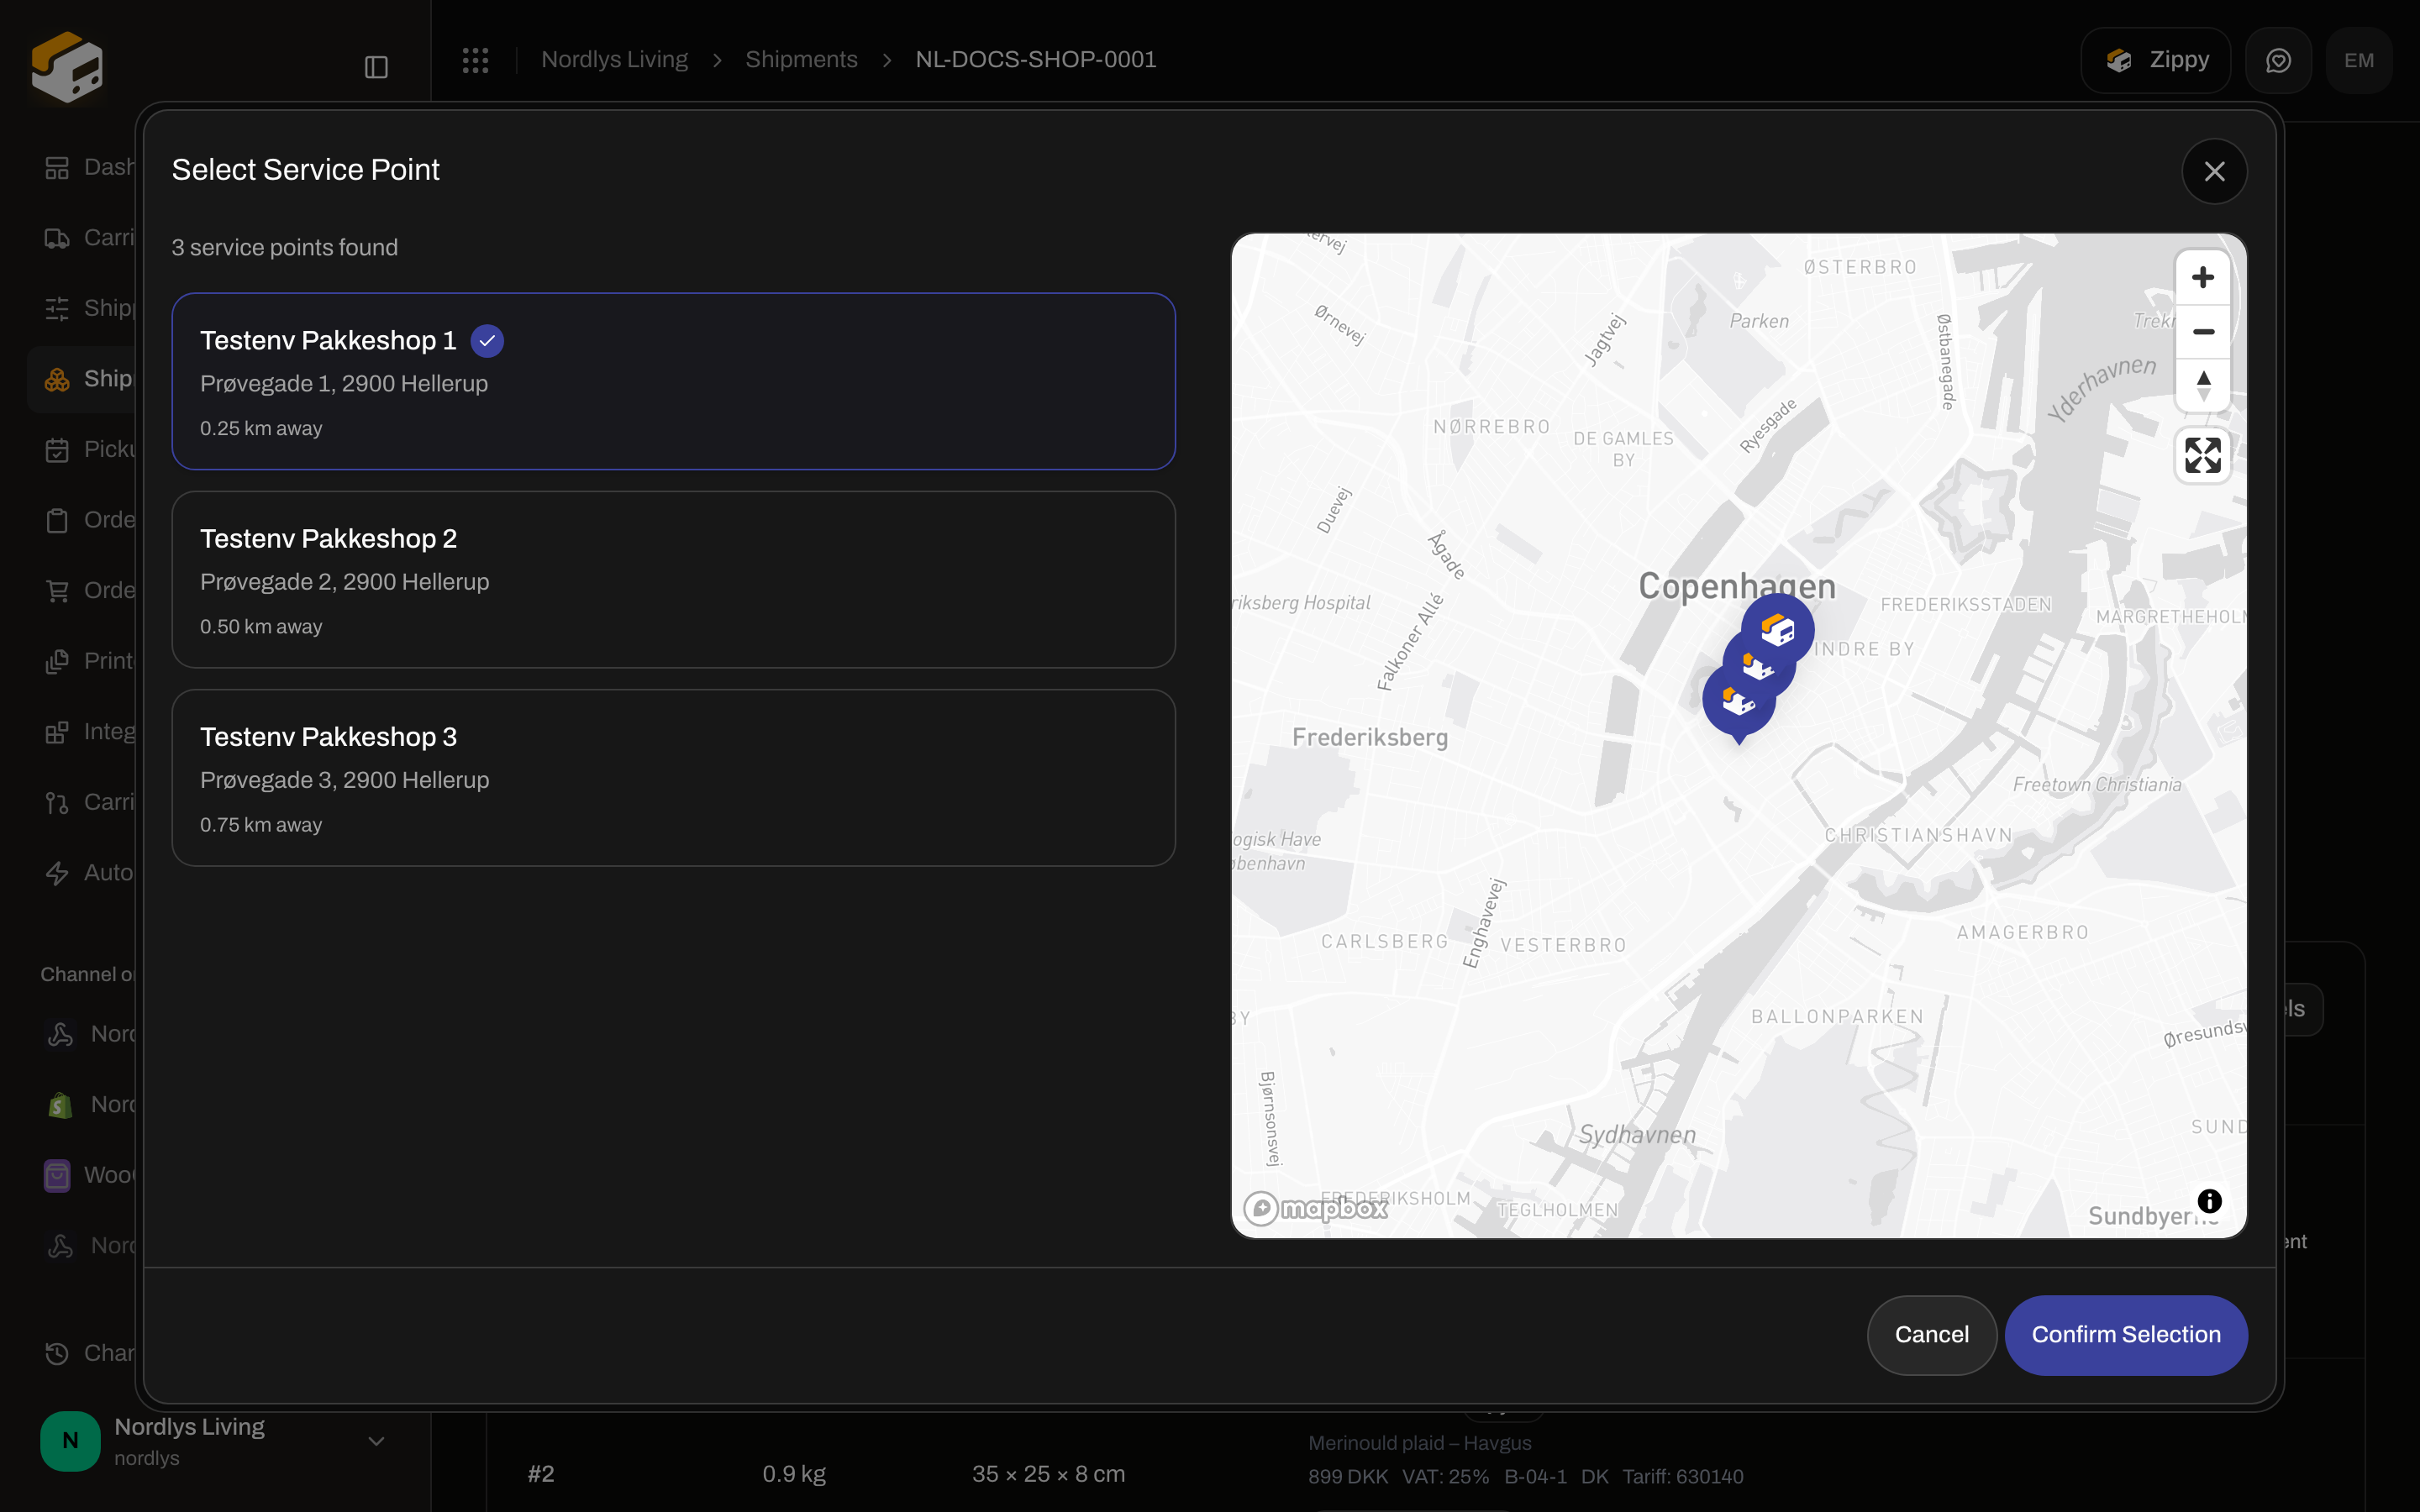Close the Select Service Point dialog
The height and width of the screenshot is (1512, 2420).
pos(2214,171)
